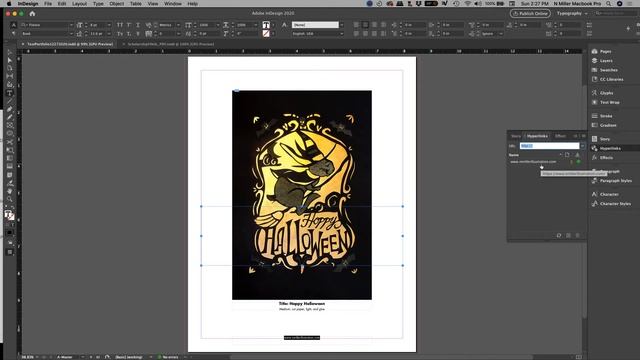The image size is (640, 360).
Task: Open the language English: USA dropdown
Action: coord(342,34)
